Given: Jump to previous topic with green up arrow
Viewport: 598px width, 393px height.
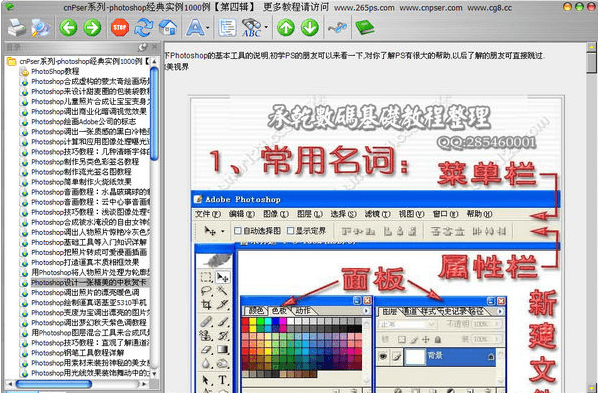Looking at the screenshot, I should 286,27.
